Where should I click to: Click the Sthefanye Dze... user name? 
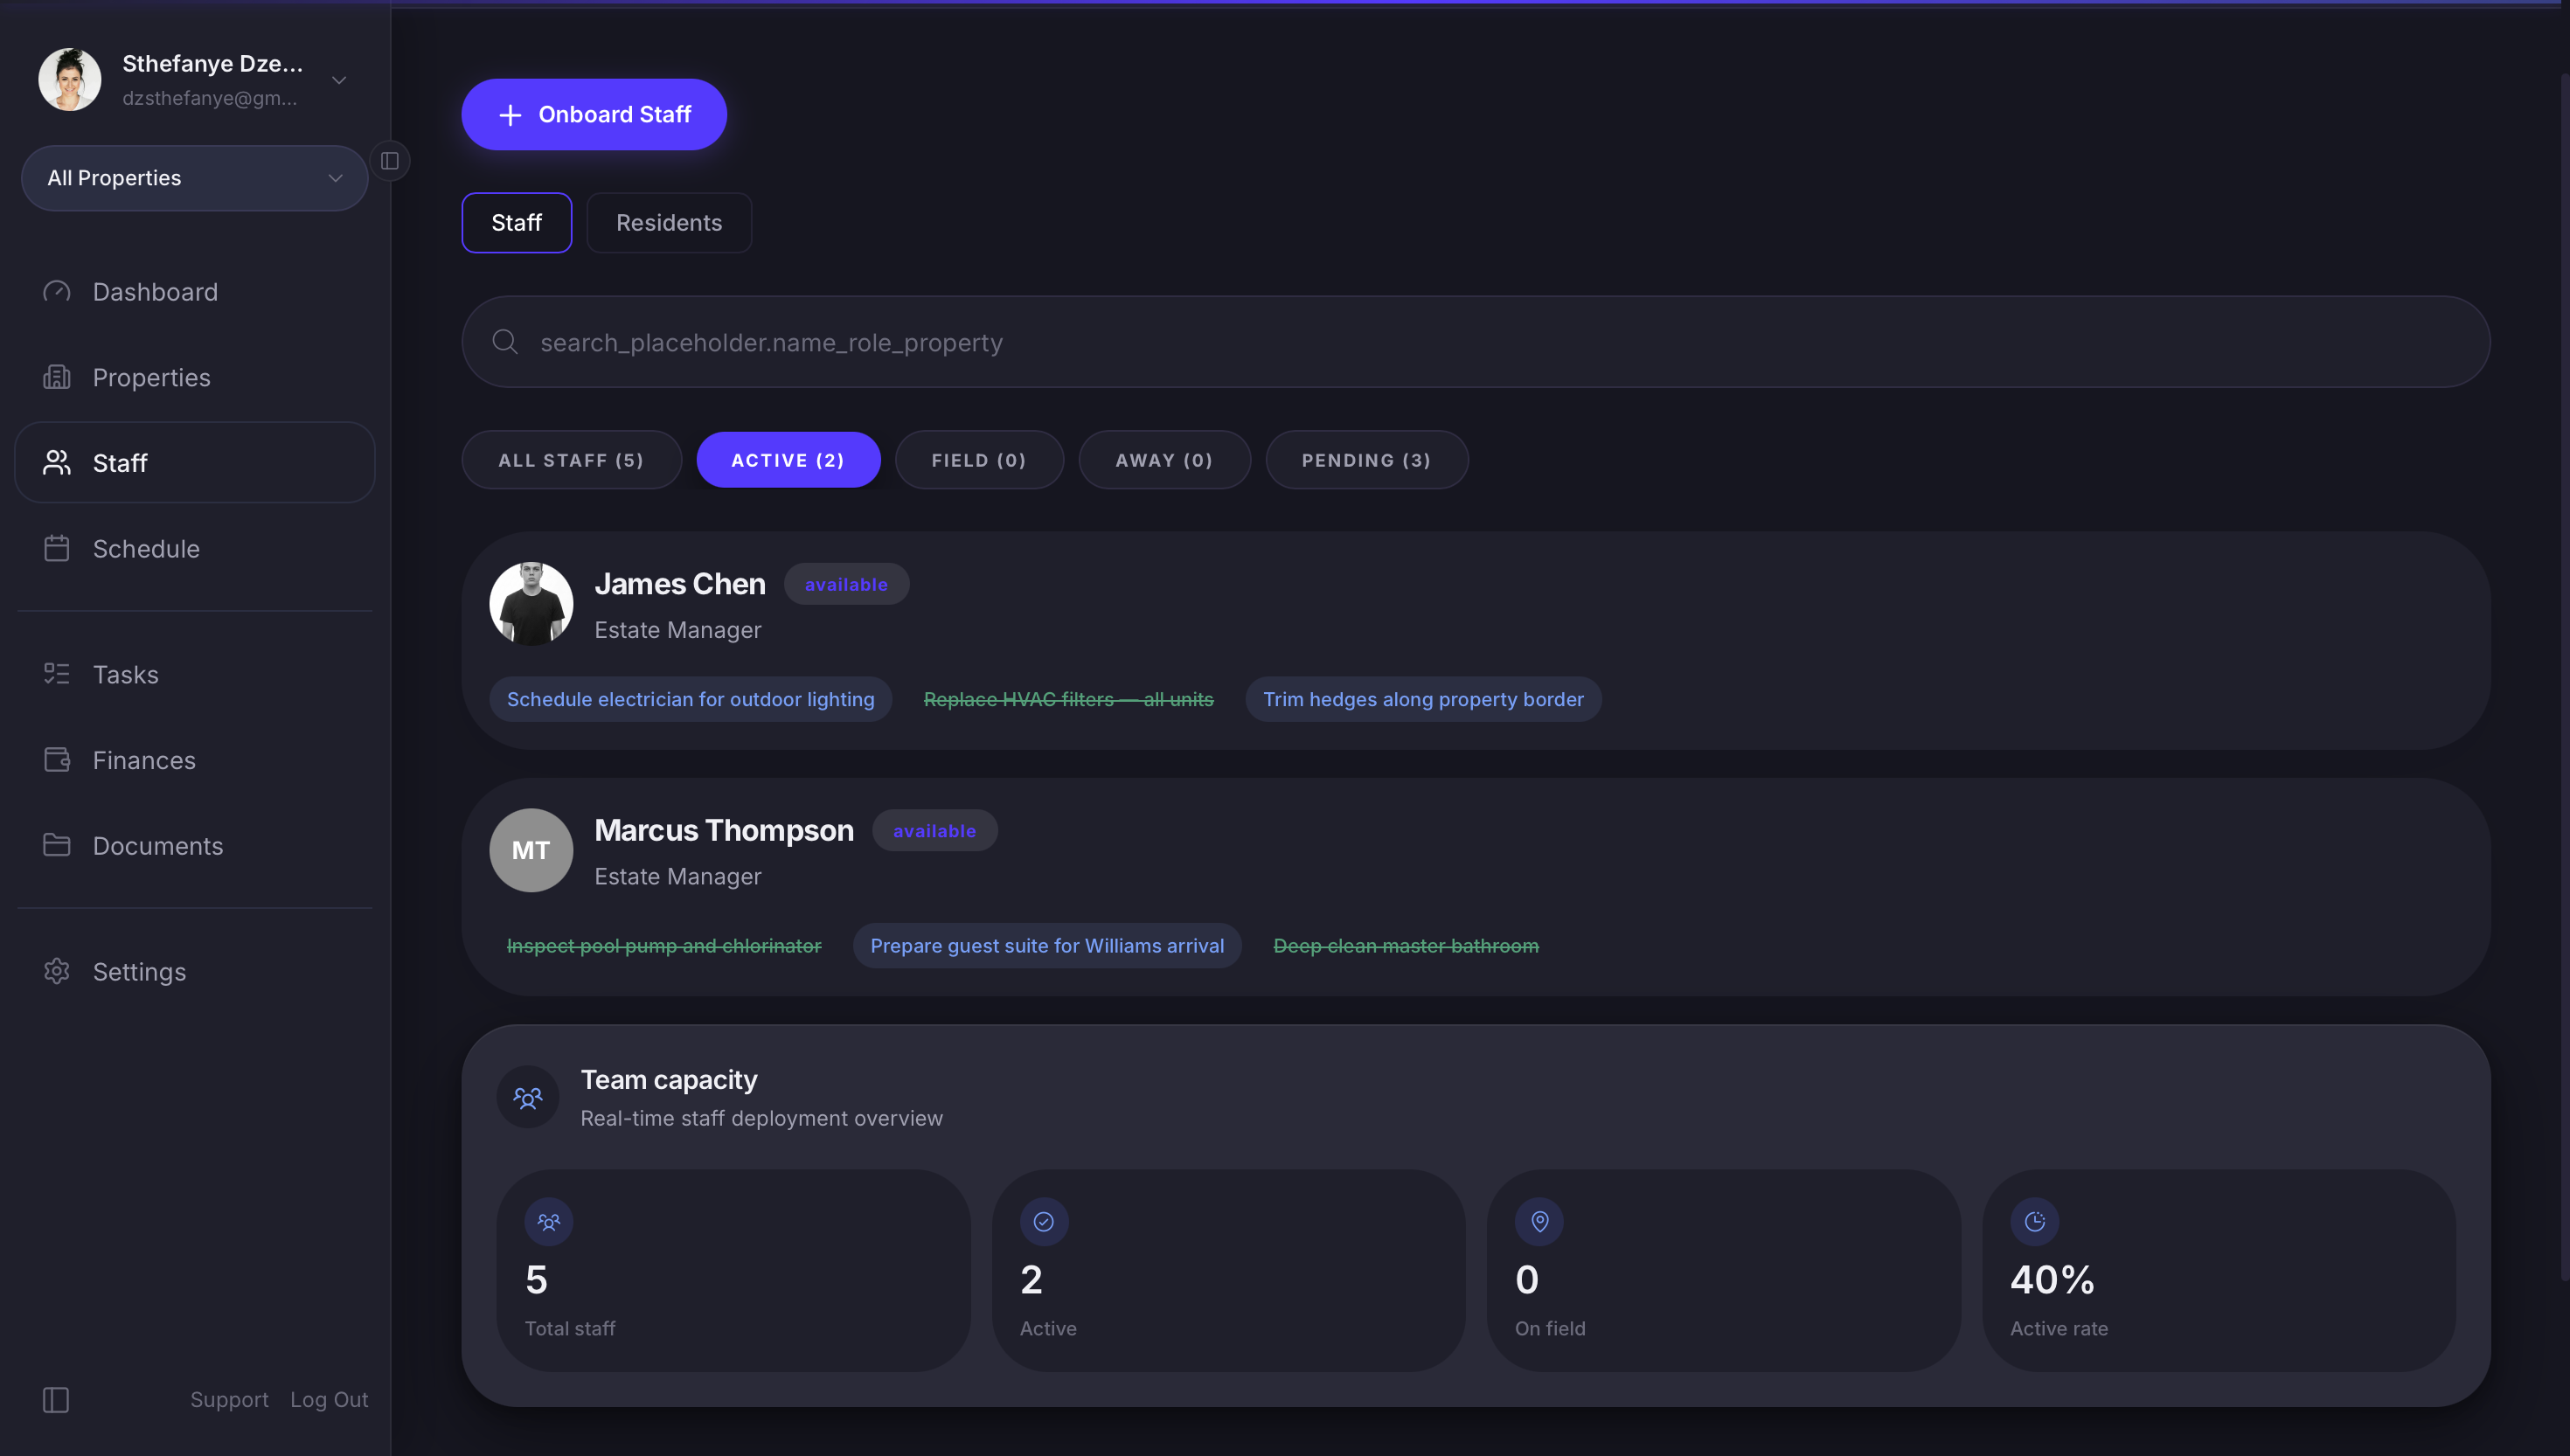212,64
